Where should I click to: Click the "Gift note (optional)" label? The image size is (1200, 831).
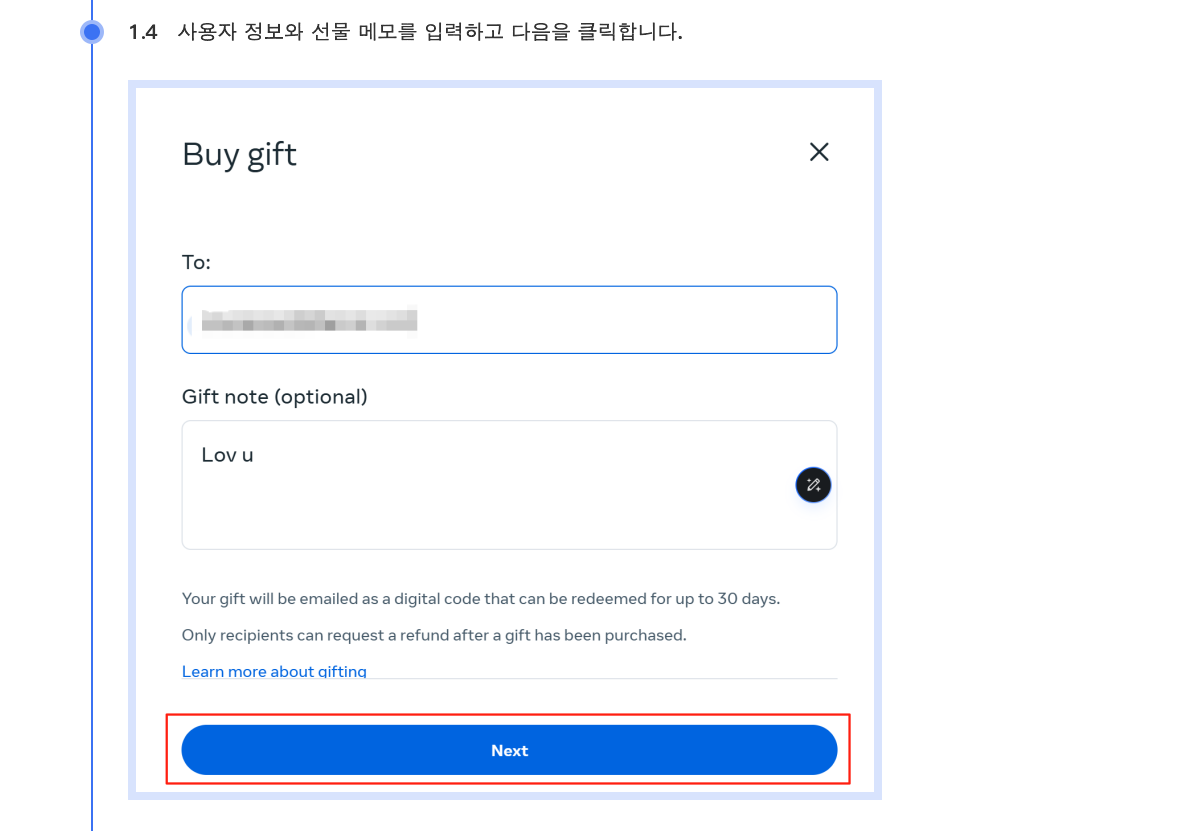tap(274, 397)
